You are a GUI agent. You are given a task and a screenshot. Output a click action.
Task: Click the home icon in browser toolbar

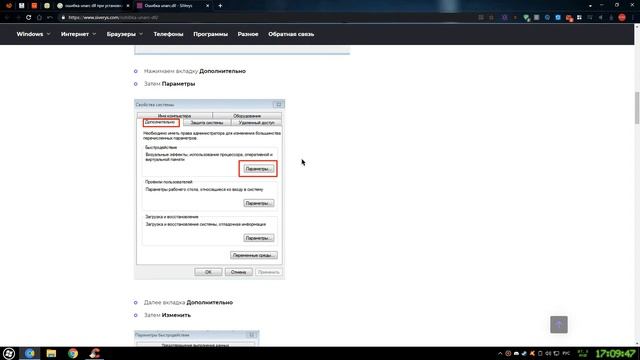click(x=39, y=18)
